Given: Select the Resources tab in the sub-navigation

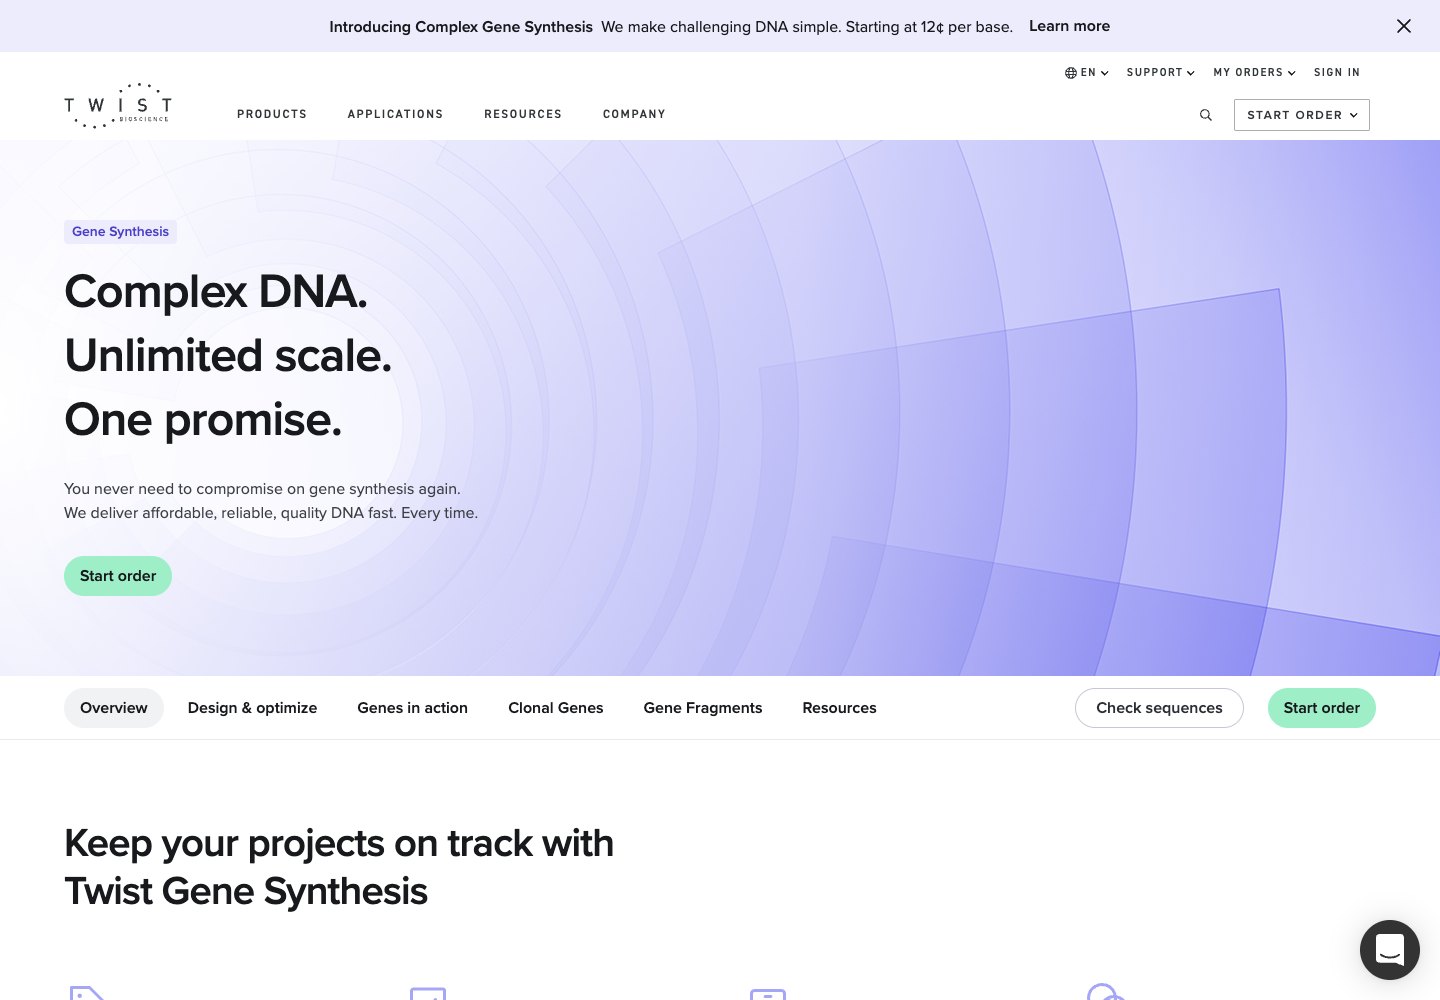Looking at the screenshot, I should (x=839, y=708).
